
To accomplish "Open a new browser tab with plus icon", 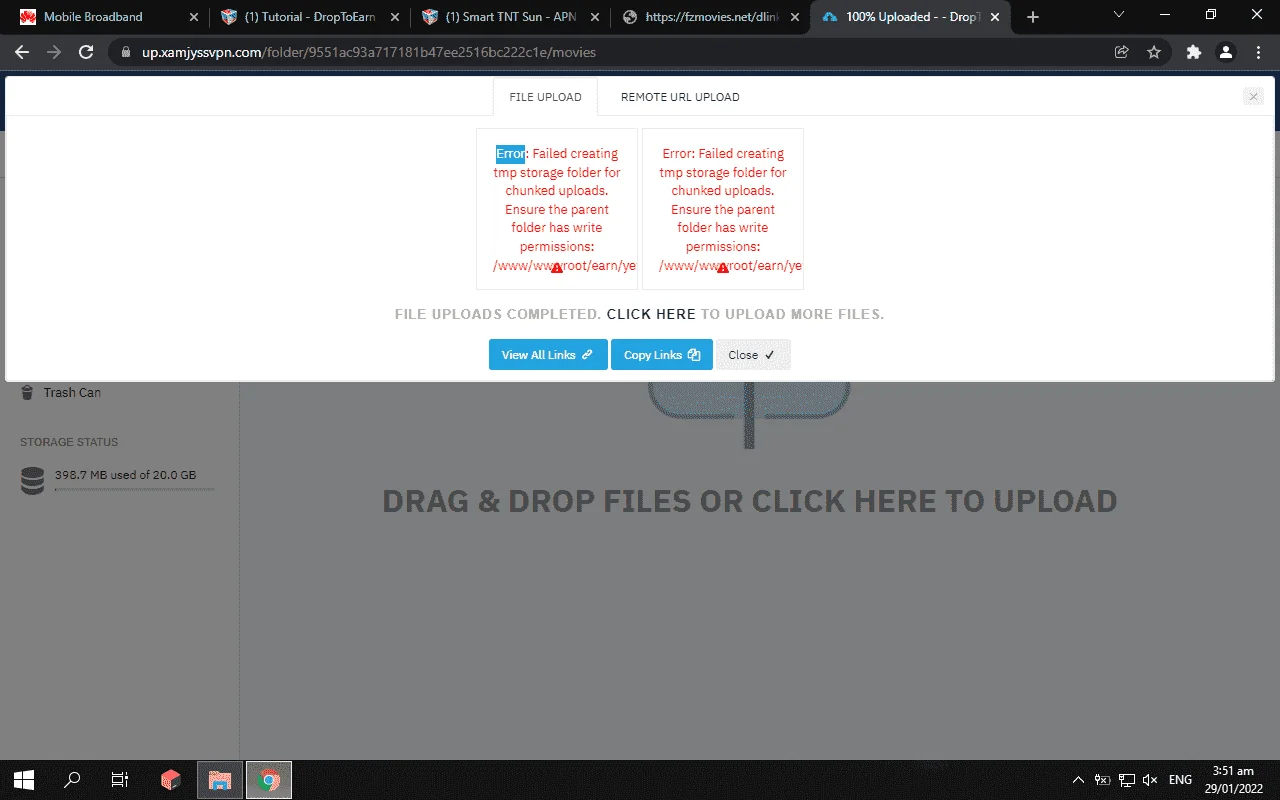I will coord(1033,17).
